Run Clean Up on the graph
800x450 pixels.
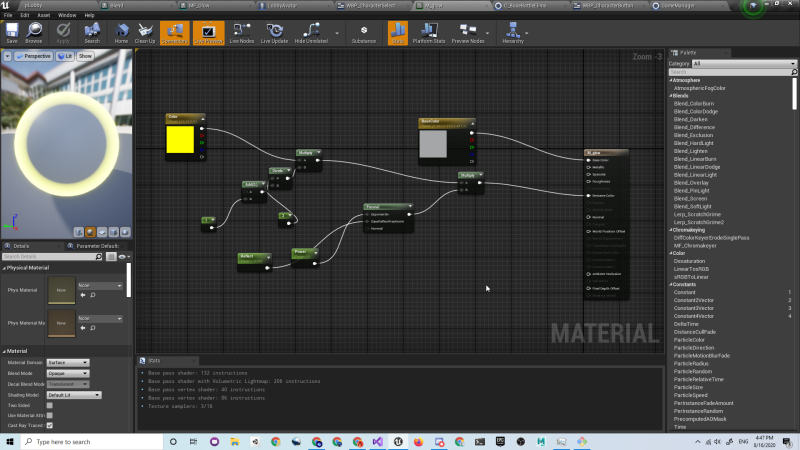(x=145, y=33)
